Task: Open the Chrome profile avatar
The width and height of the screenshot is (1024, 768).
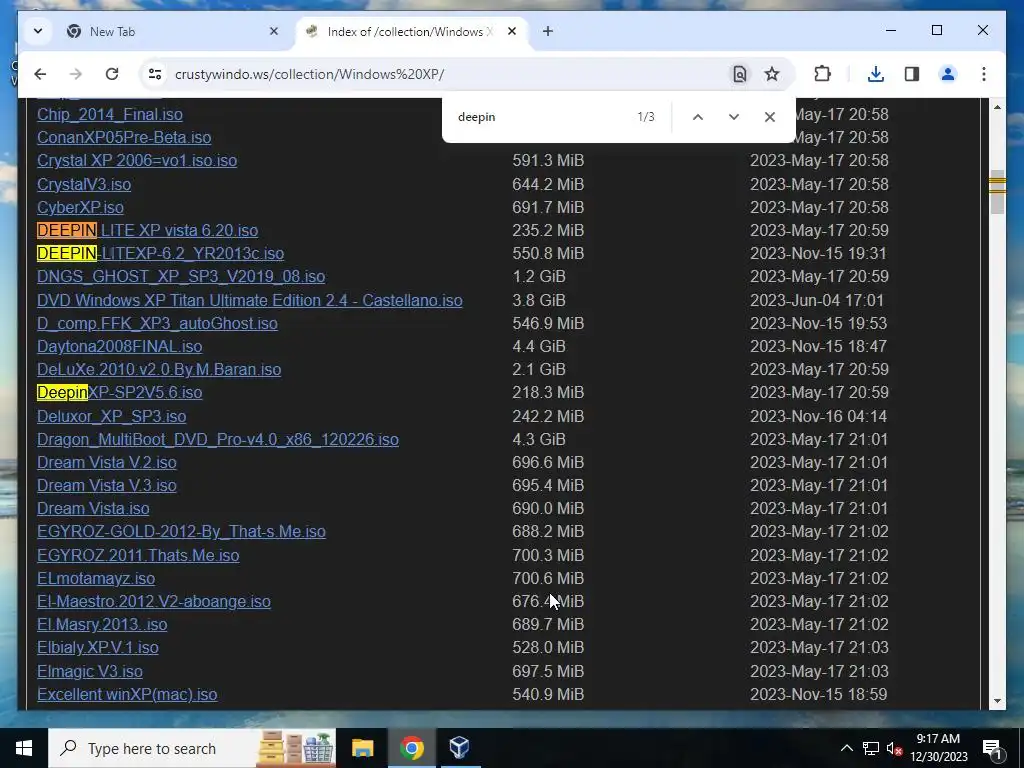Action: [948, 74]
